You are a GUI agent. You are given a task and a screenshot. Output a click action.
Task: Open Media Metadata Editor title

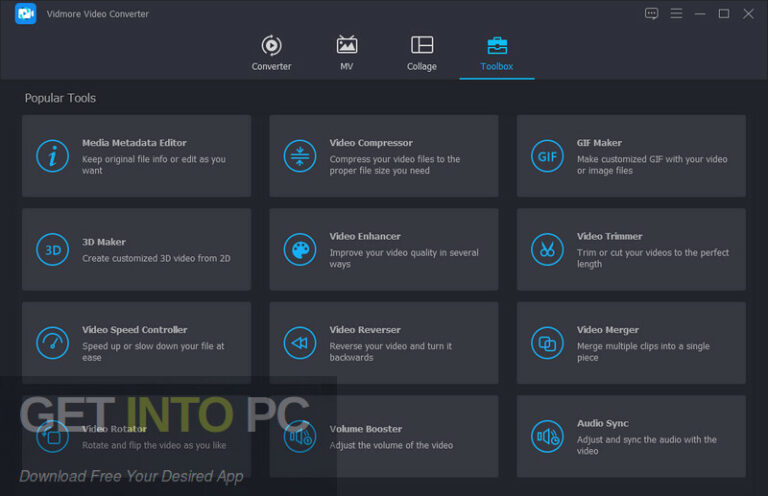pyautogui.click(x=134, y=143)
